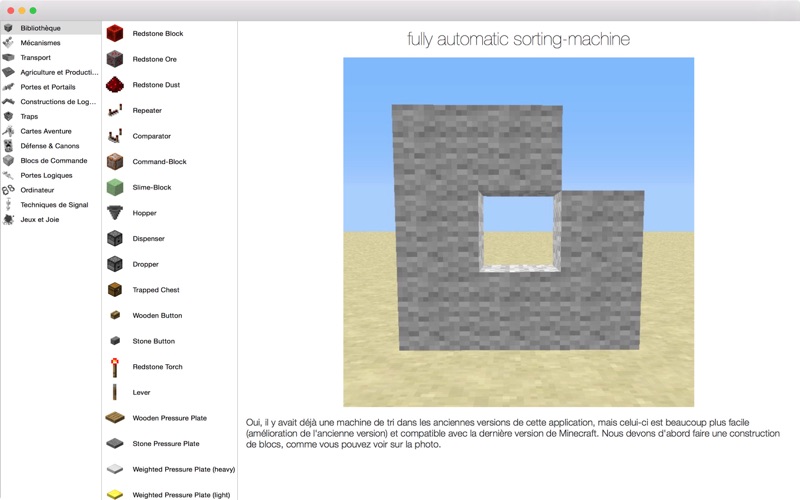Click the Traps sidebar icon

(x=8, y=116)
